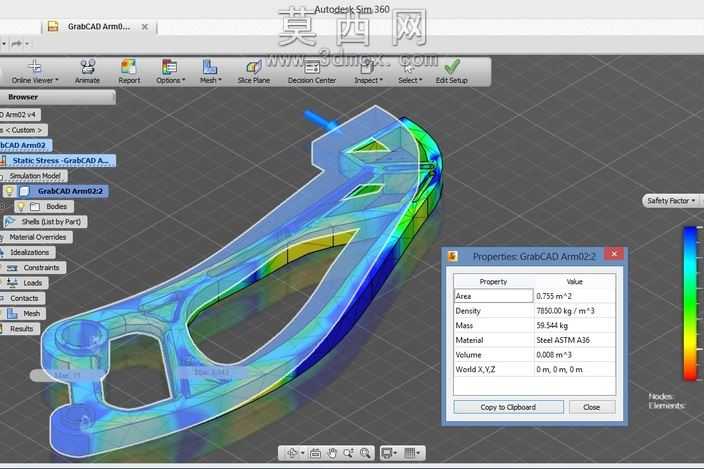
Task: Expand the Mesh toolbar dropdown
Action: [210, 71]
